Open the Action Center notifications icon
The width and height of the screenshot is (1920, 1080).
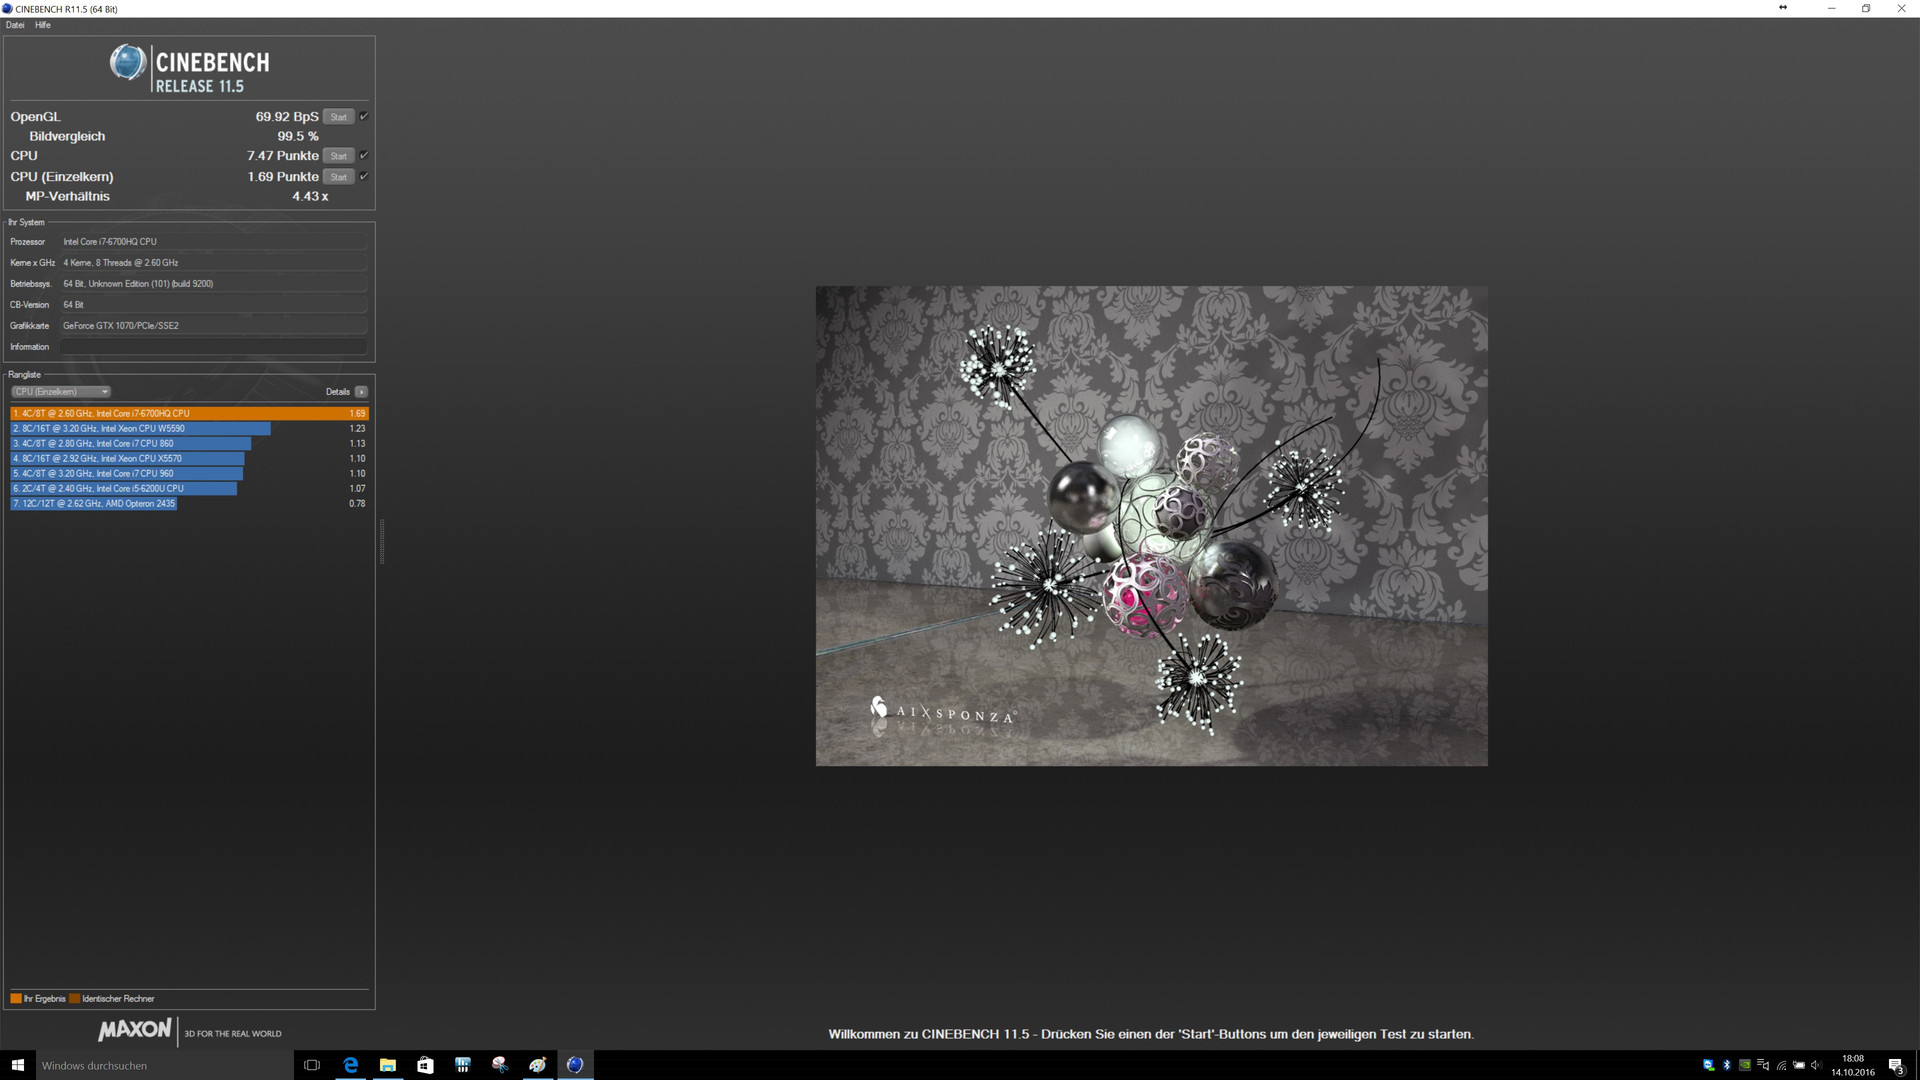coord(1896,1065)
